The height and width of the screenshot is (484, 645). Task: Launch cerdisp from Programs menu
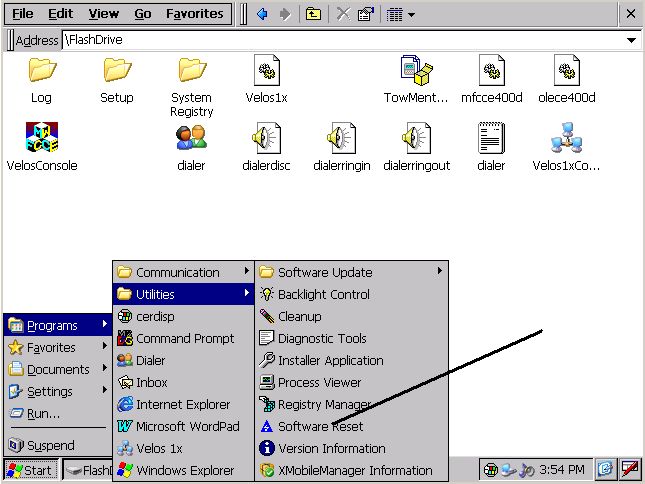183,316
